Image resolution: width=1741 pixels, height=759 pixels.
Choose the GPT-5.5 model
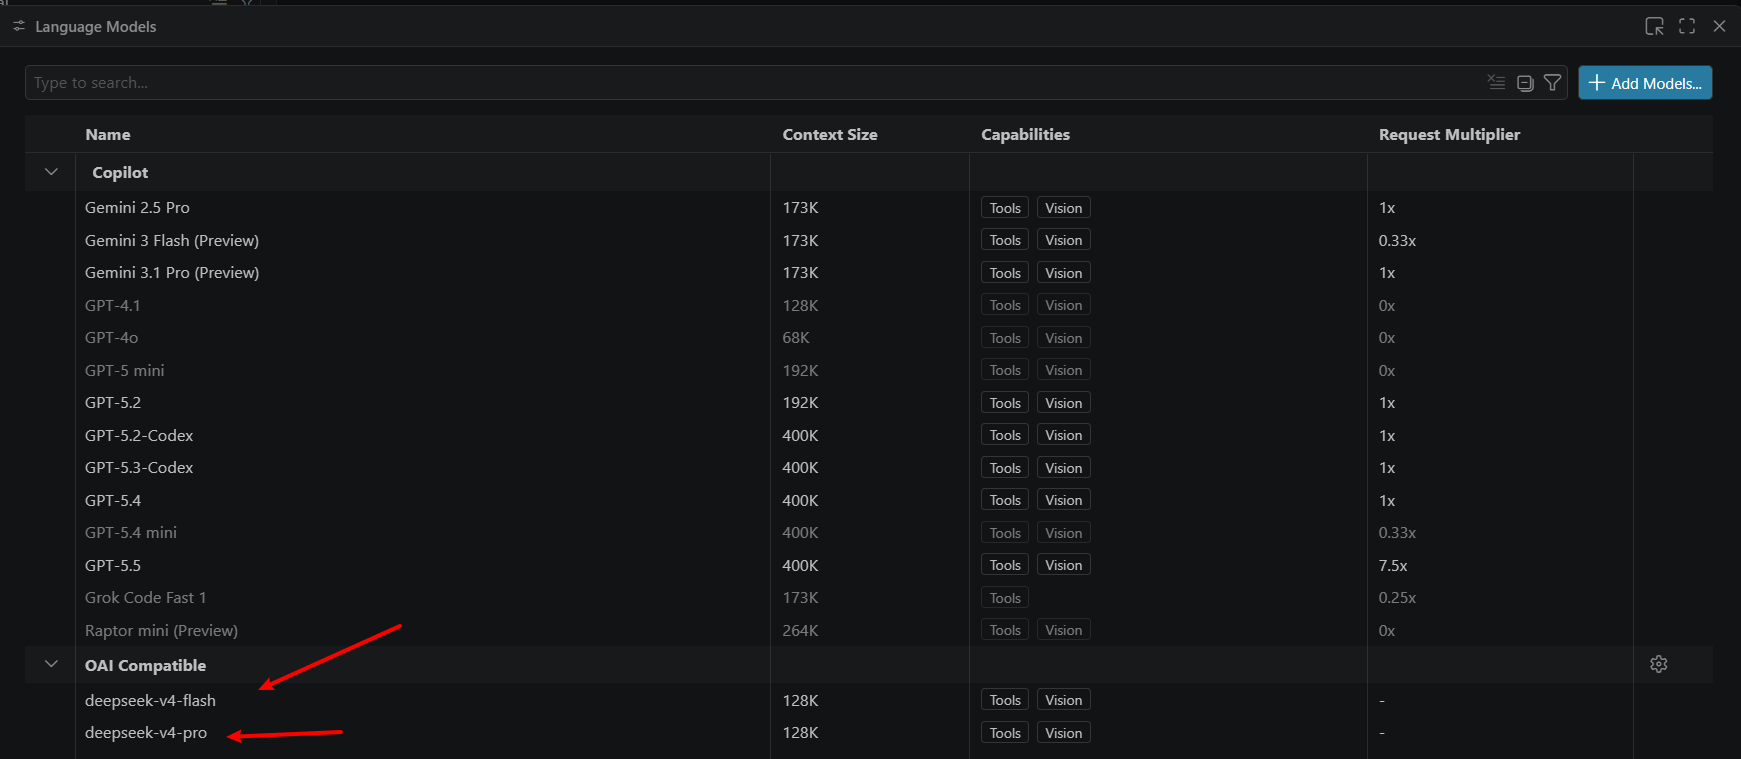pyautogui.click(x=113, y=565)
